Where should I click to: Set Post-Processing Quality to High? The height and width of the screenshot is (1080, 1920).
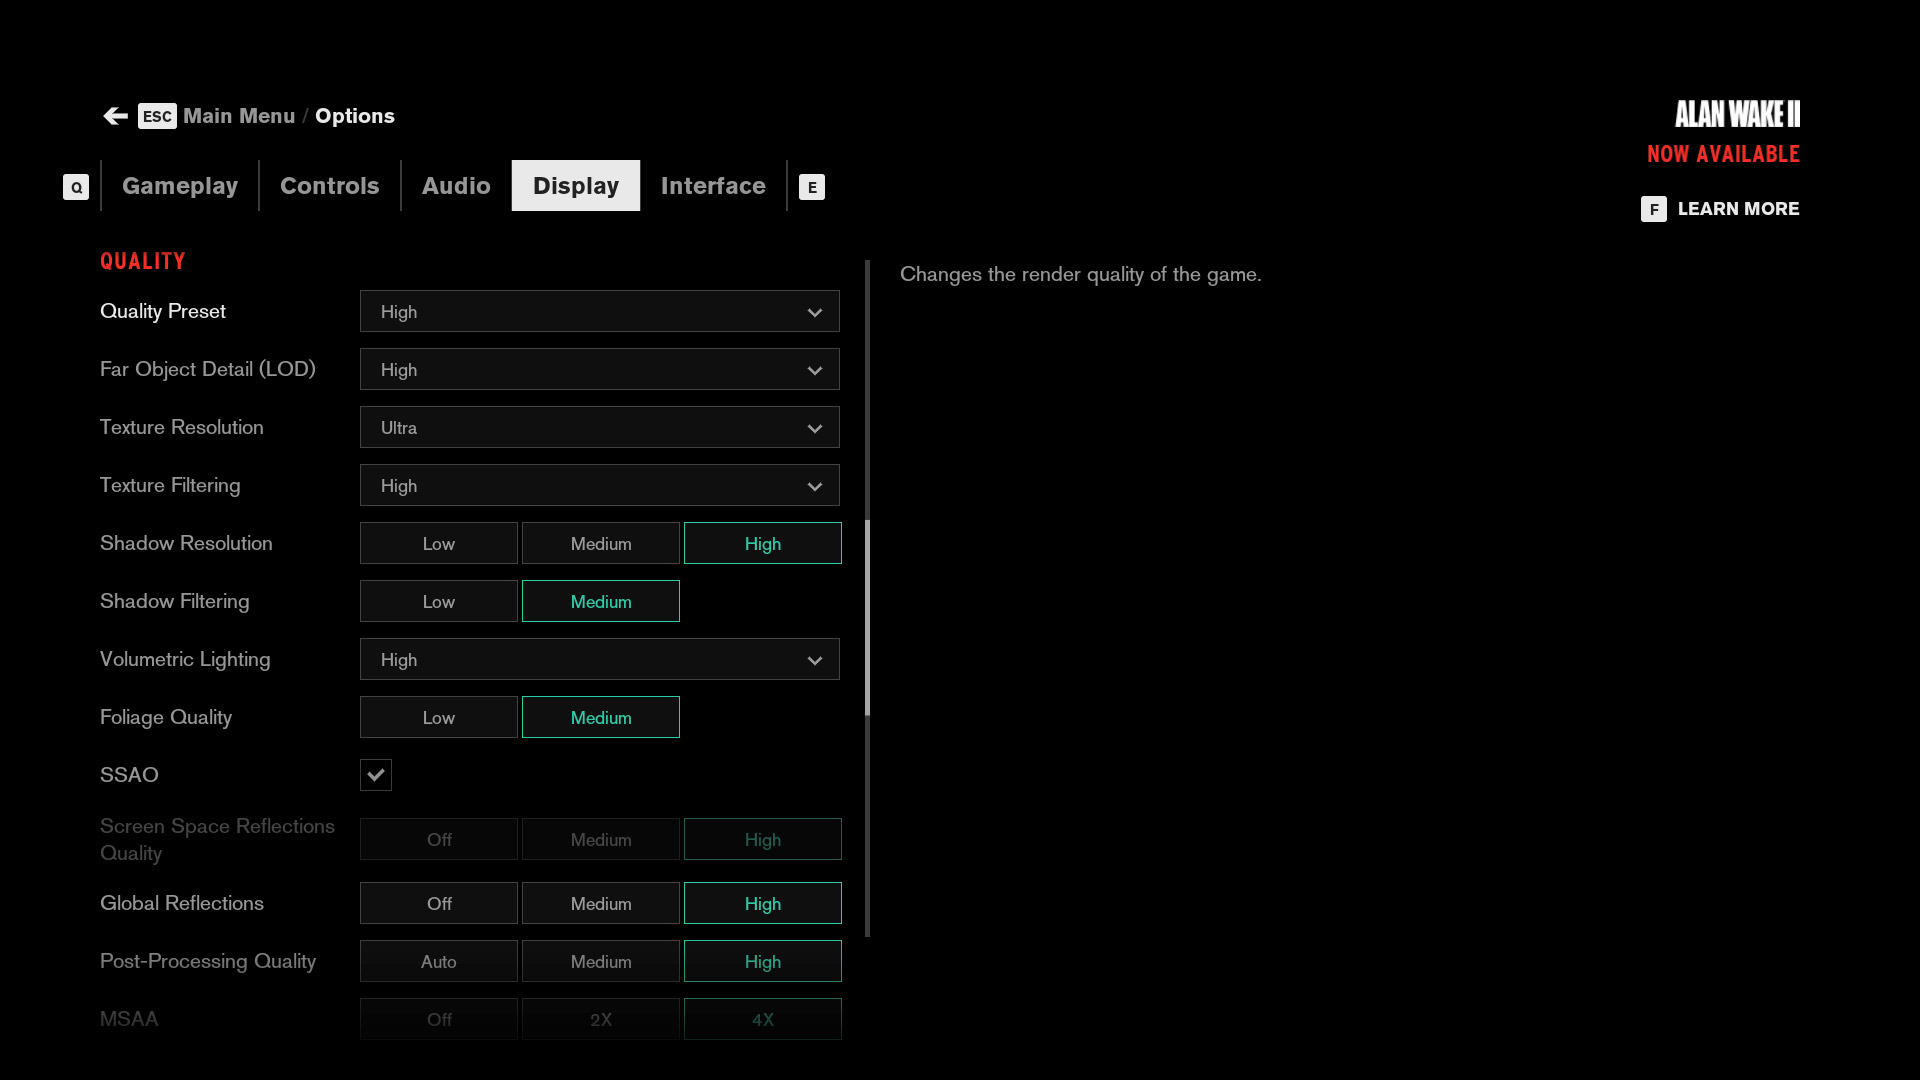[x=763, y=961]
